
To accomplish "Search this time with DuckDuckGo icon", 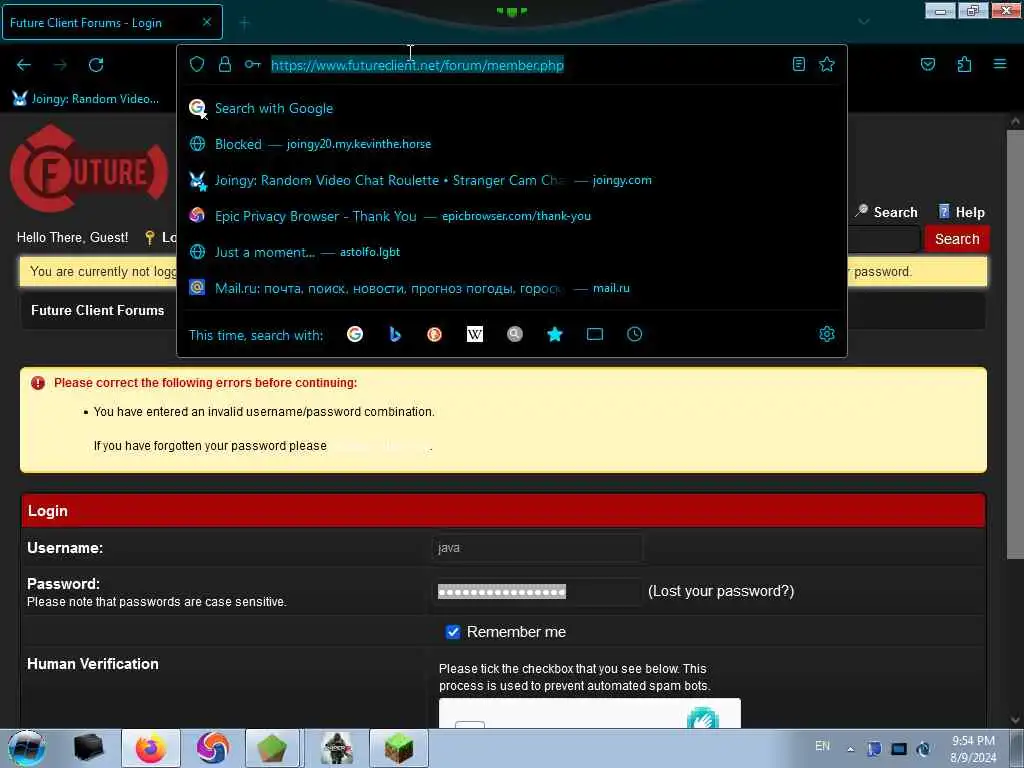I will (x=434, y=334).
